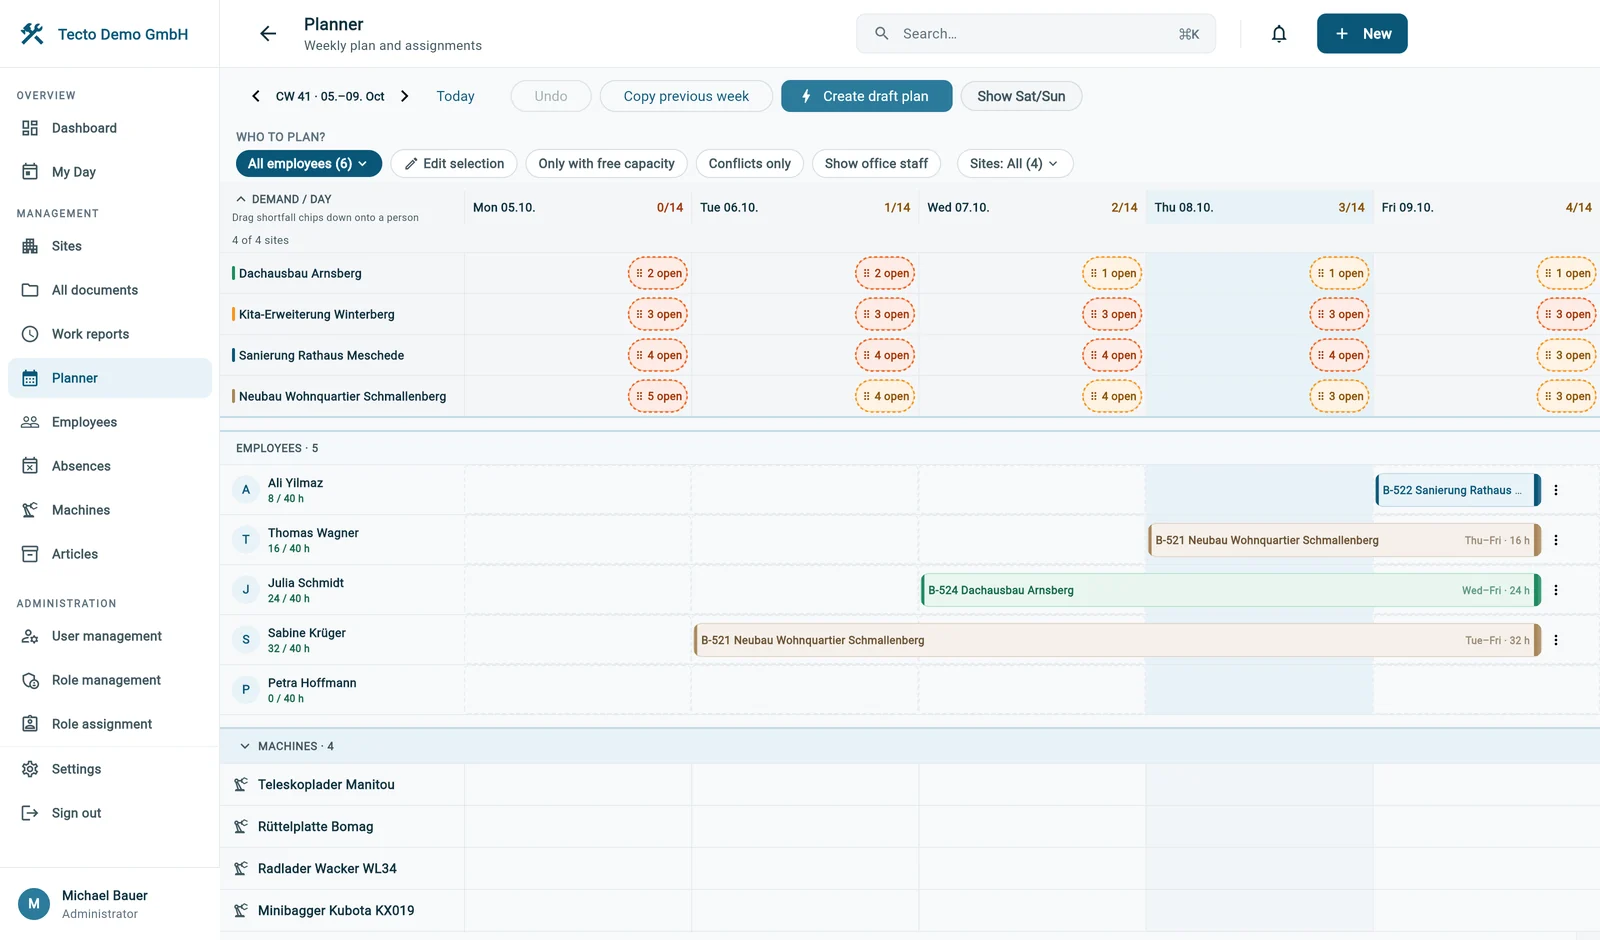Open the three-dot menu for Thomas Wagner
The height and width of the screenshot is (940, 1600).
point(1556,540)
